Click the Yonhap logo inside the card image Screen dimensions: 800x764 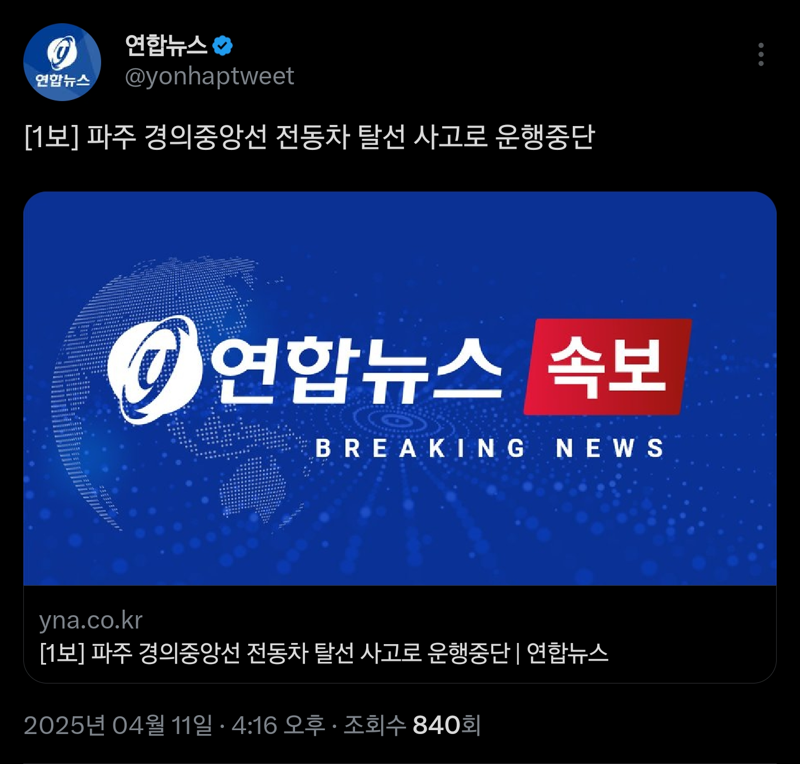pyautogui.click(x=153, y=369)
